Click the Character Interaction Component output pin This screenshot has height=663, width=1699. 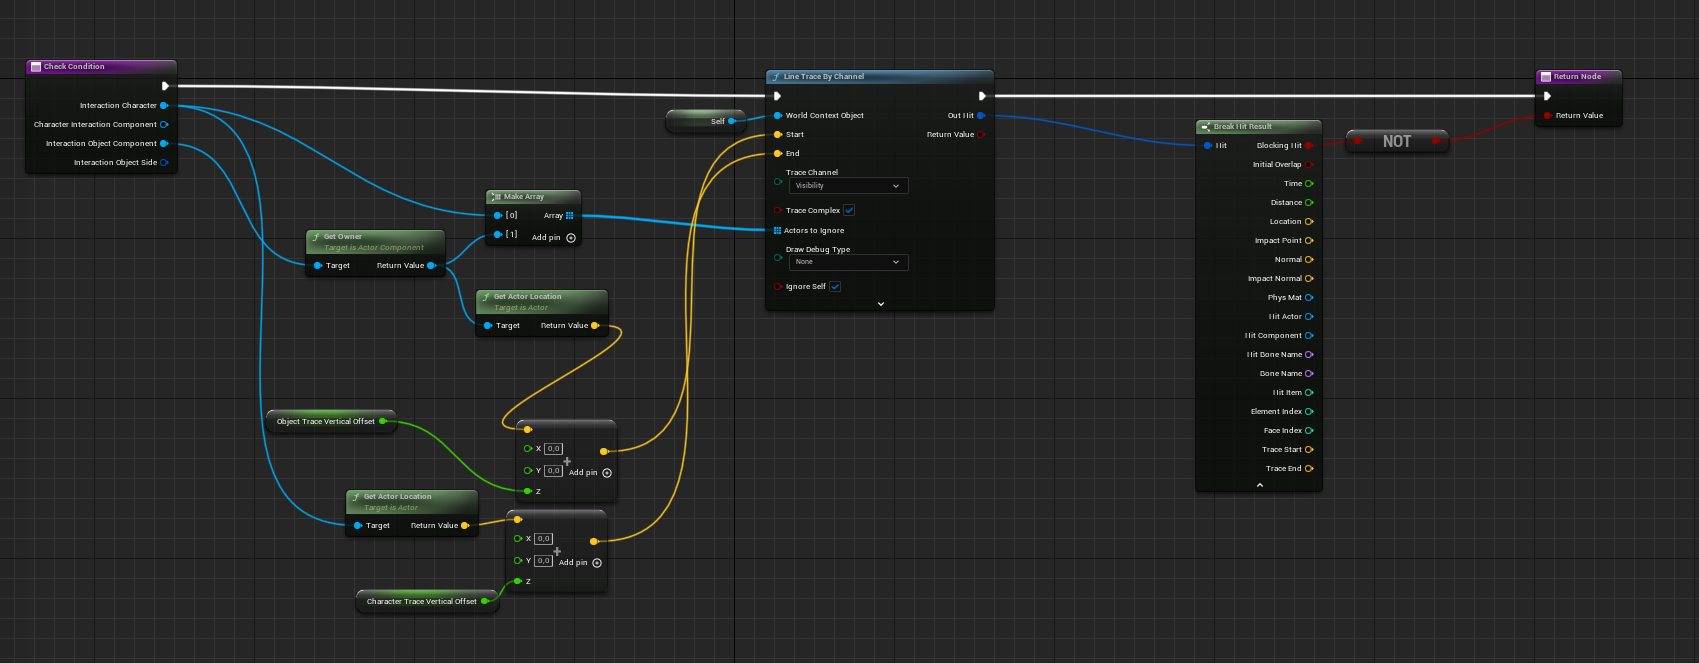pos(164,125)
